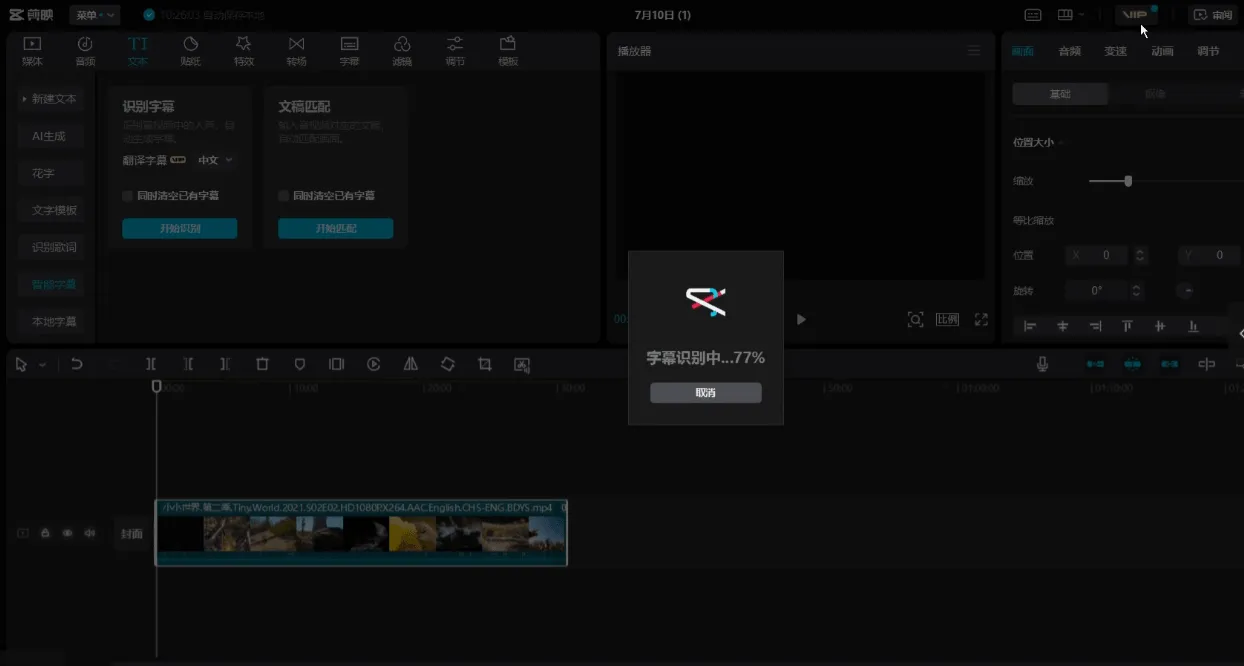This screenshot has height=666, width=1244.
Task: Tick 同时清空已有字幕 under 识别字幕
Action: (127, 196)
